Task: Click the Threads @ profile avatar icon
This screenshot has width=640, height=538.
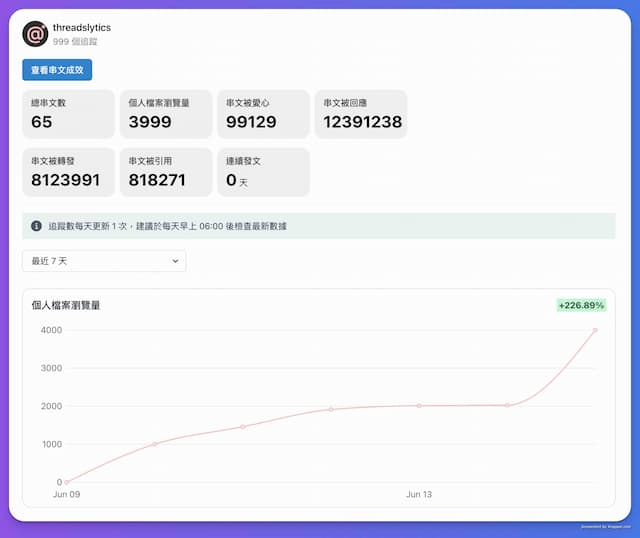Action: 35,34
